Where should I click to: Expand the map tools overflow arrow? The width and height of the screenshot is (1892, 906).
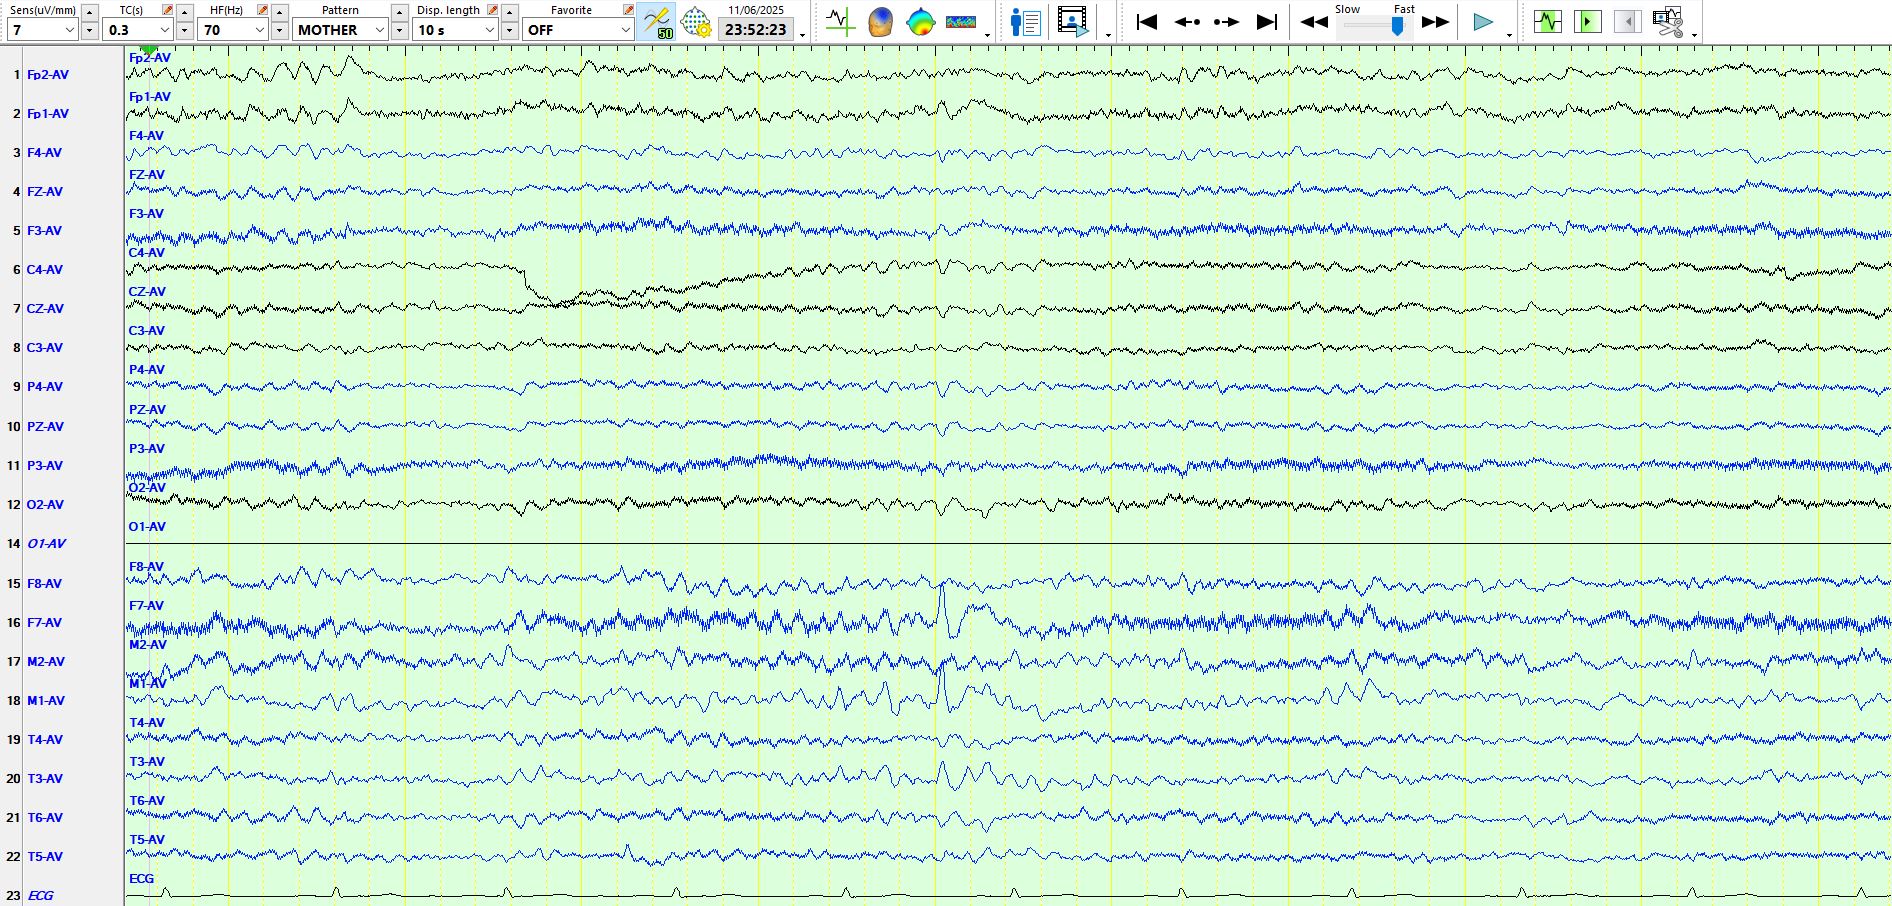pos(988,35)
